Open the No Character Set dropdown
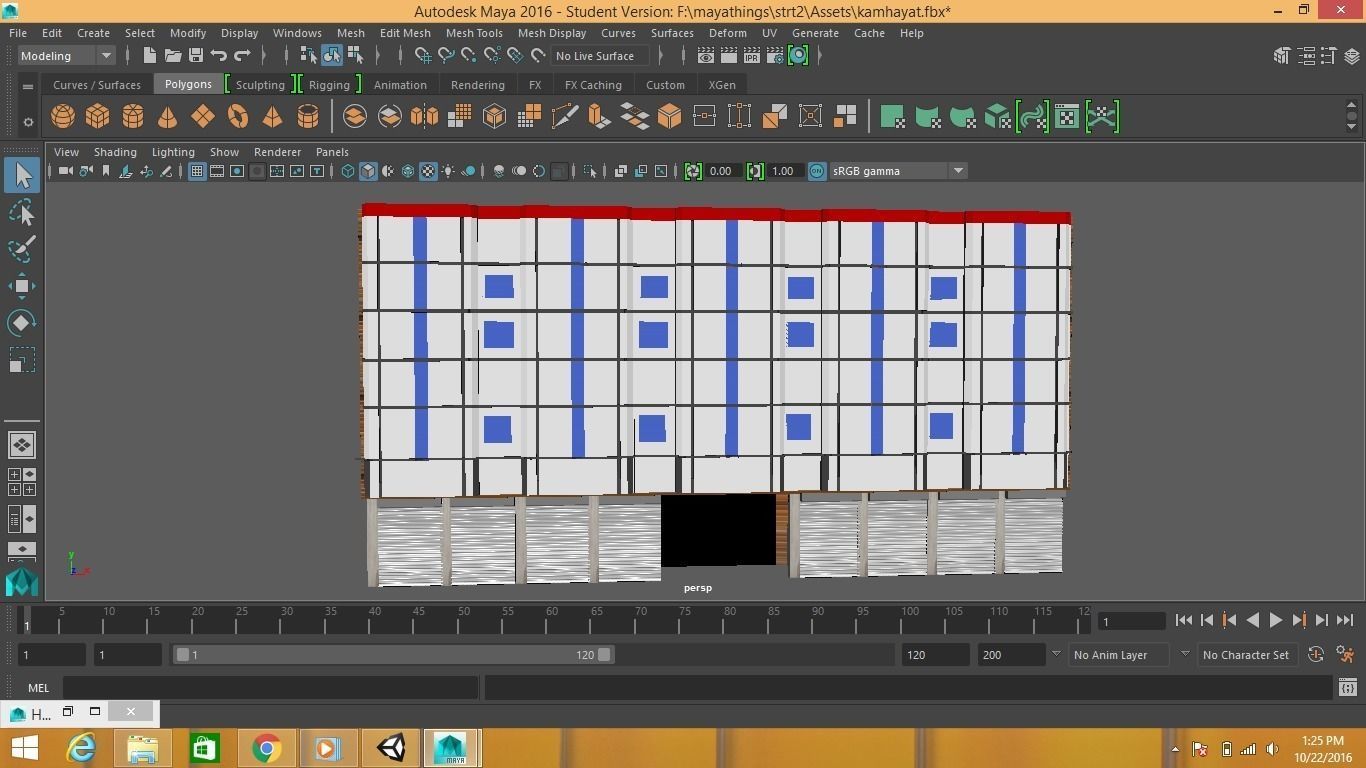This screenshot has height=768, width=1366. [x=1246, y=655]
